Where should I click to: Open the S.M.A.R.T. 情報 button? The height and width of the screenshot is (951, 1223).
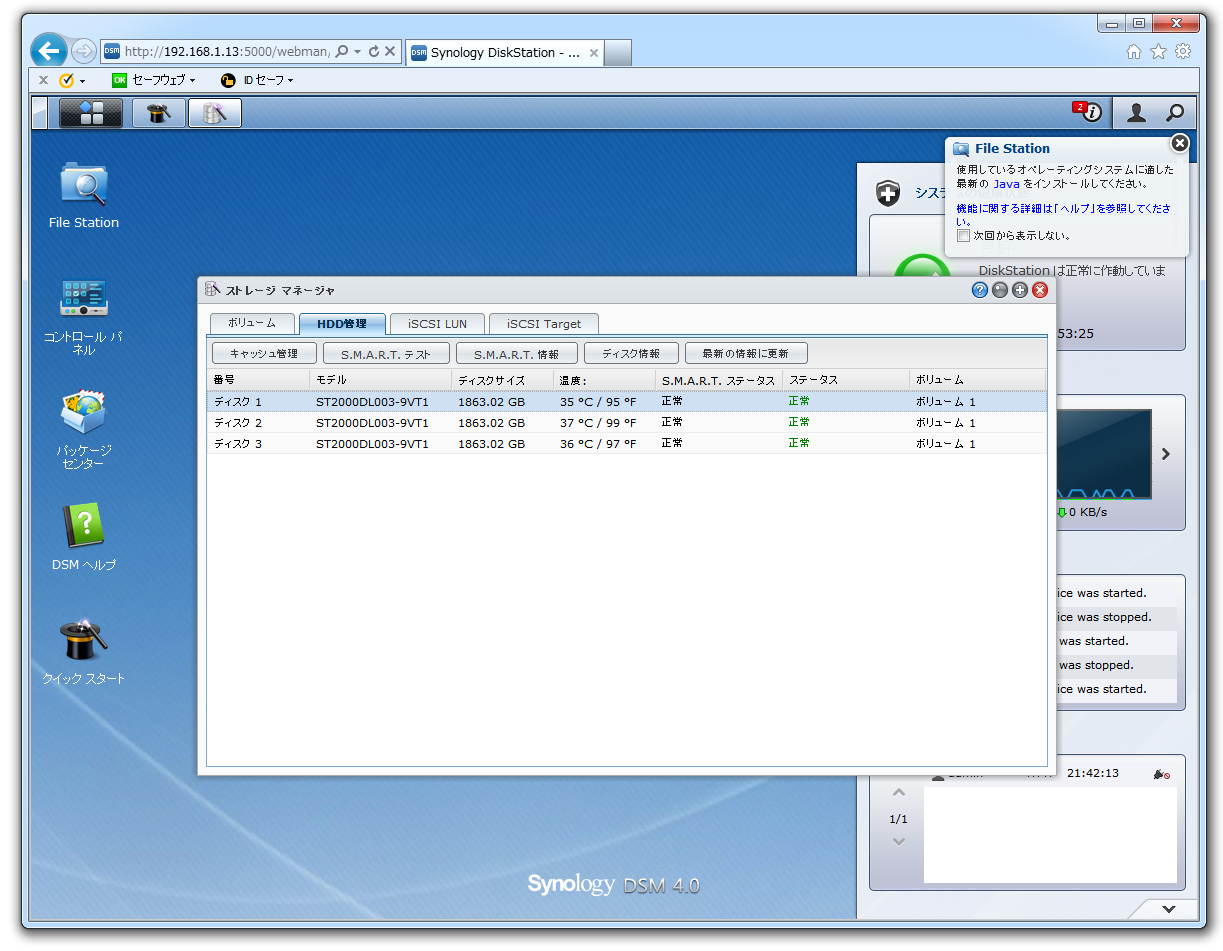pyautogui.click(x=516, y=353)
